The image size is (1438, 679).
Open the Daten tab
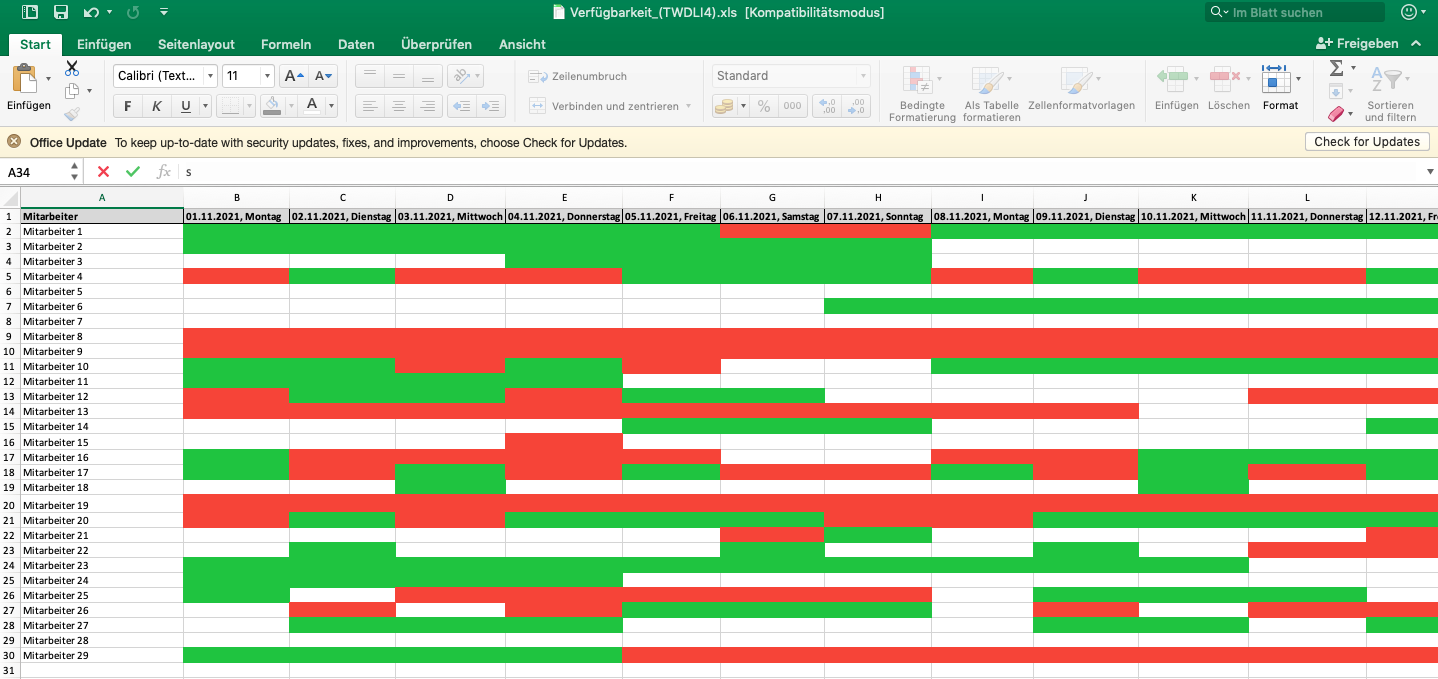tap(356, 44)
